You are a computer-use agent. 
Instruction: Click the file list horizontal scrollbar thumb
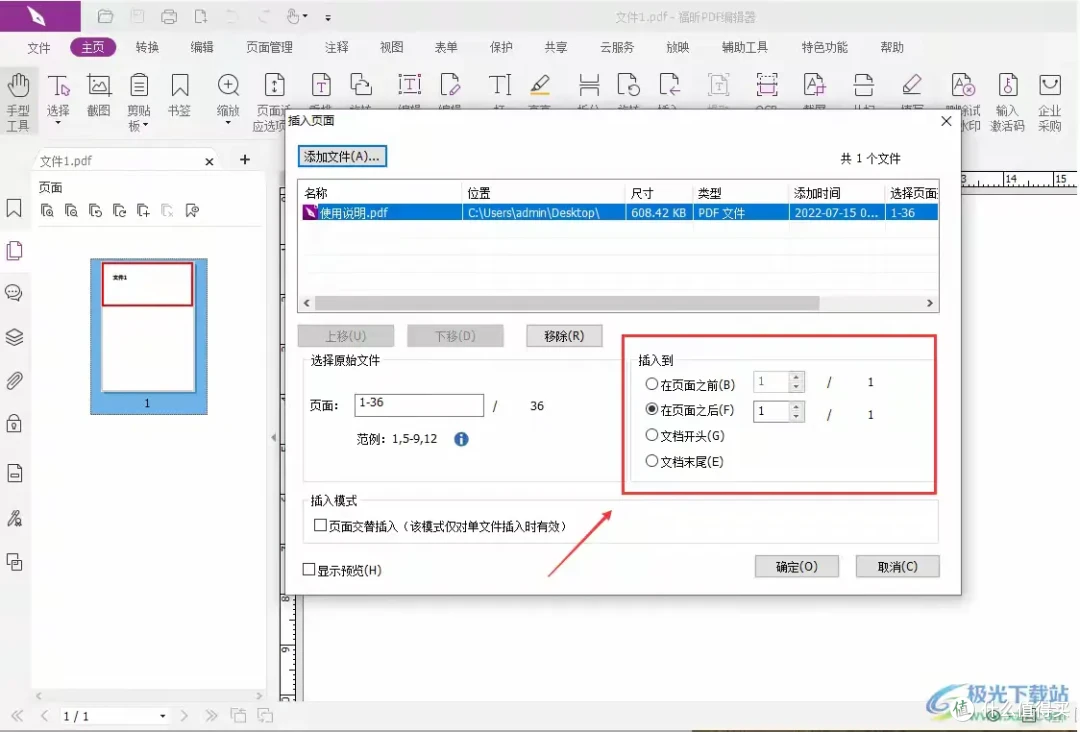[567, 303]
